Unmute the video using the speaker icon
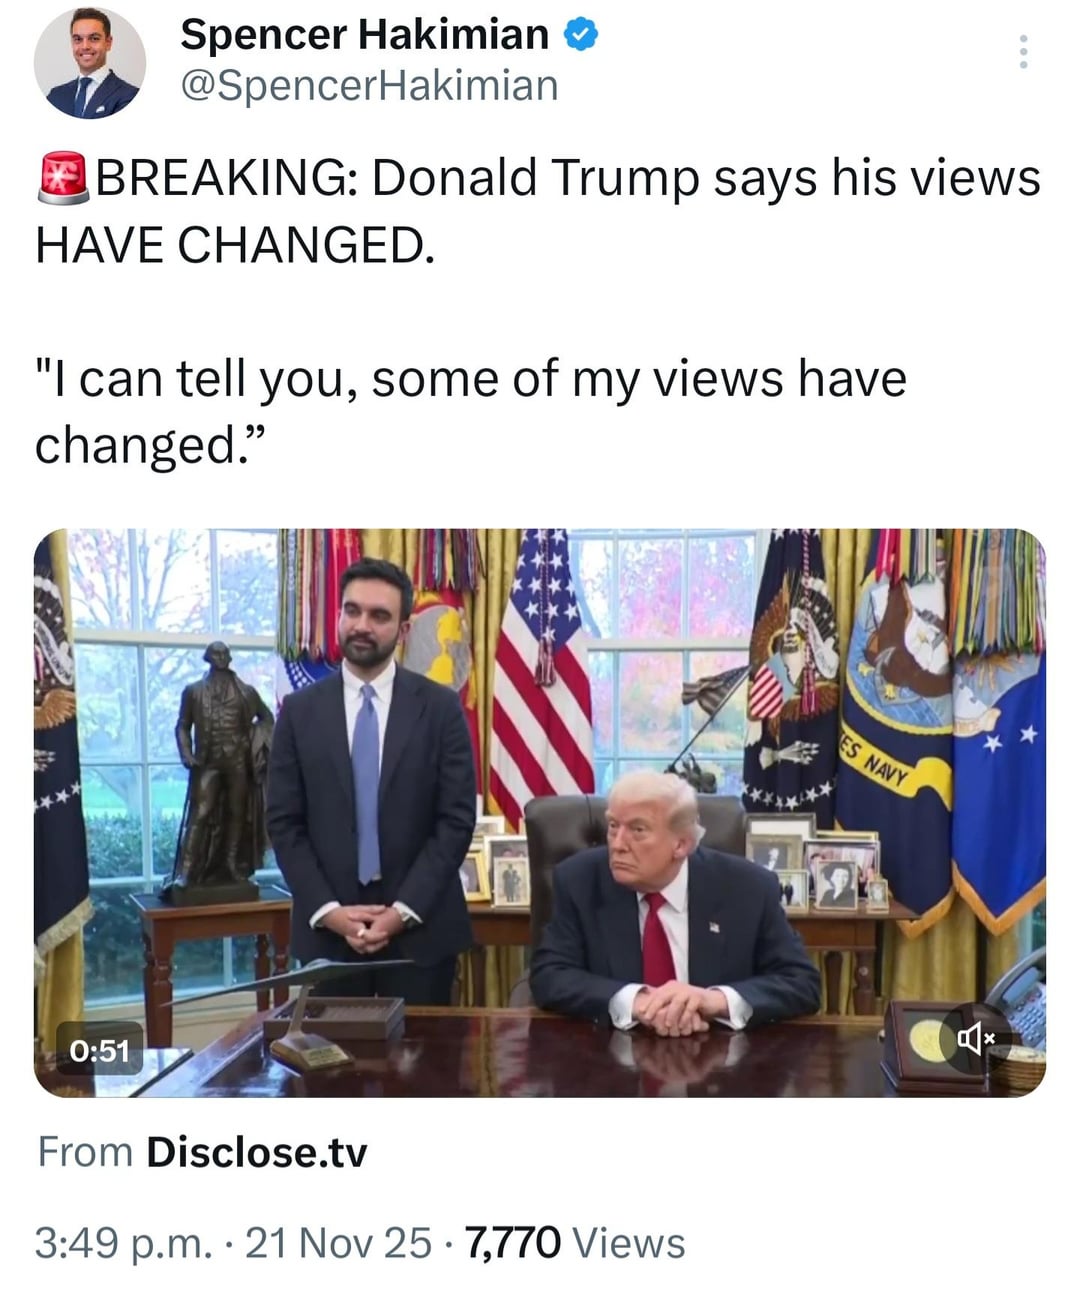Screen dimensions: 1080x1293 tap(975, 1039)
